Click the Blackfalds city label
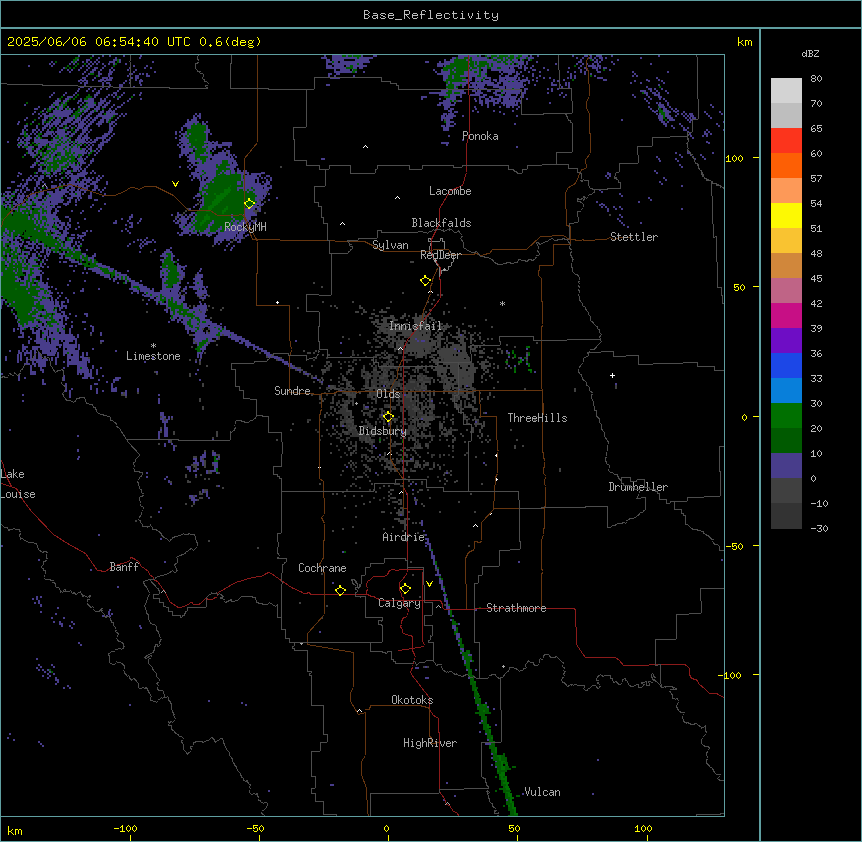The width and height of the screenshot is (862, 842). click(x=441, y=223)
